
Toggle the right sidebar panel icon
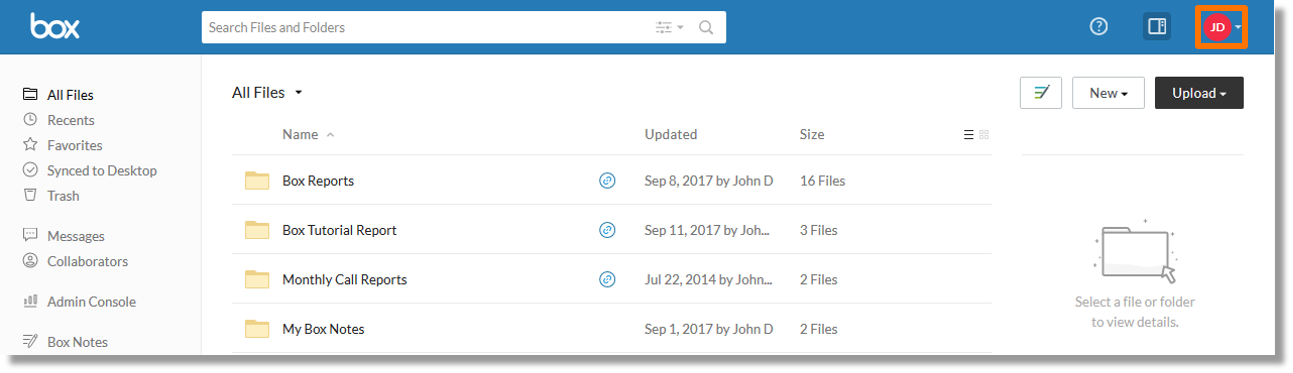(1157, 27)
